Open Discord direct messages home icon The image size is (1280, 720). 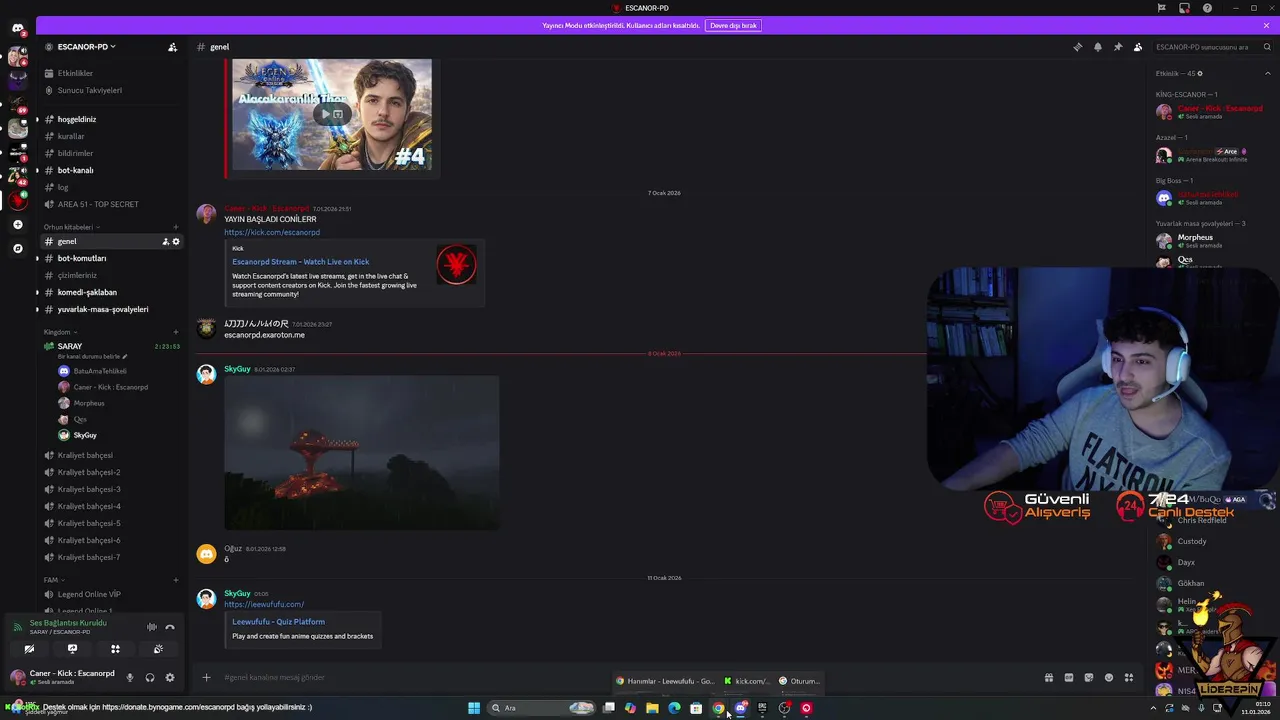pyautogui.click(x=18, y=28)
